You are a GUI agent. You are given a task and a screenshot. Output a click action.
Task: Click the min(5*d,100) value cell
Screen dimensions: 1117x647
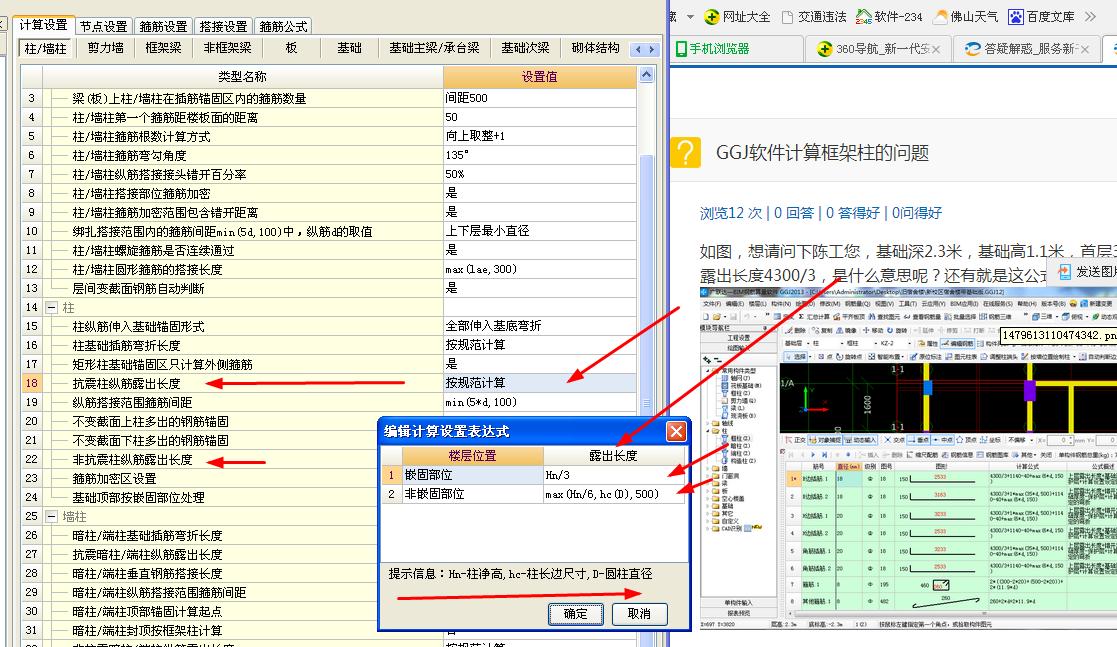pyautogui.click(x=539, y=403)
